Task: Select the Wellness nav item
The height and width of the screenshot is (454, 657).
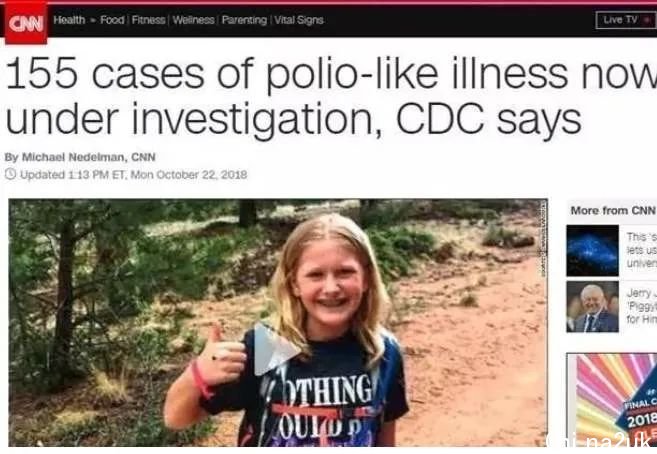Action: click(x=193, y=20)
